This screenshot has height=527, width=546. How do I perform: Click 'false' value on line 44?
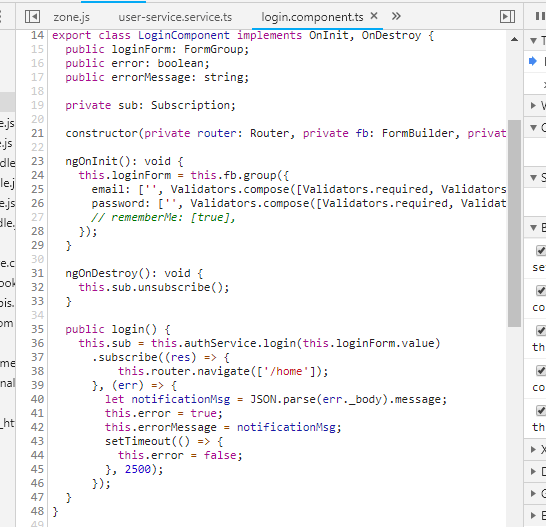pyautogui.click(x=220, y=455)
